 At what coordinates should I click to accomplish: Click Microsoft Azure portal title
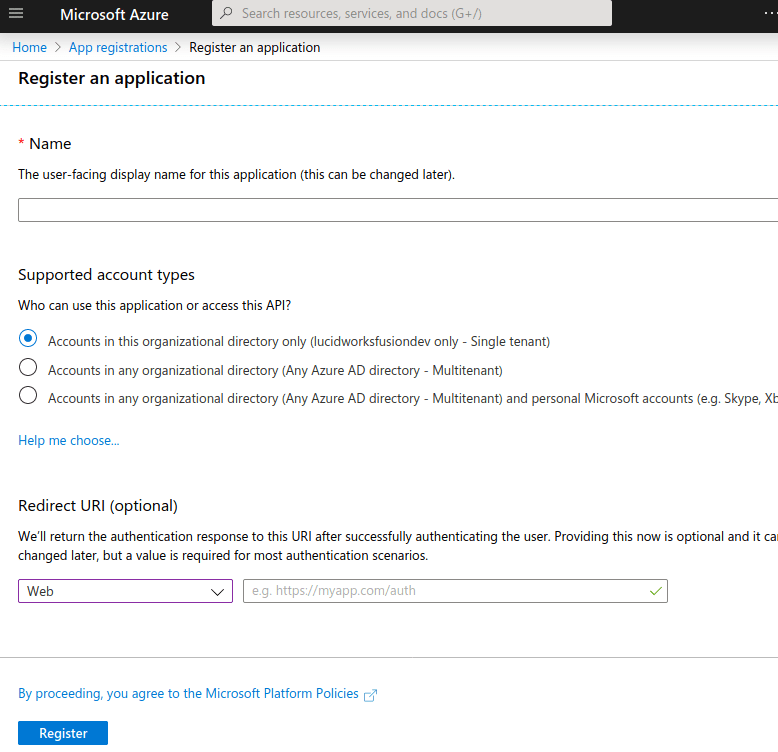coord(114,14)
